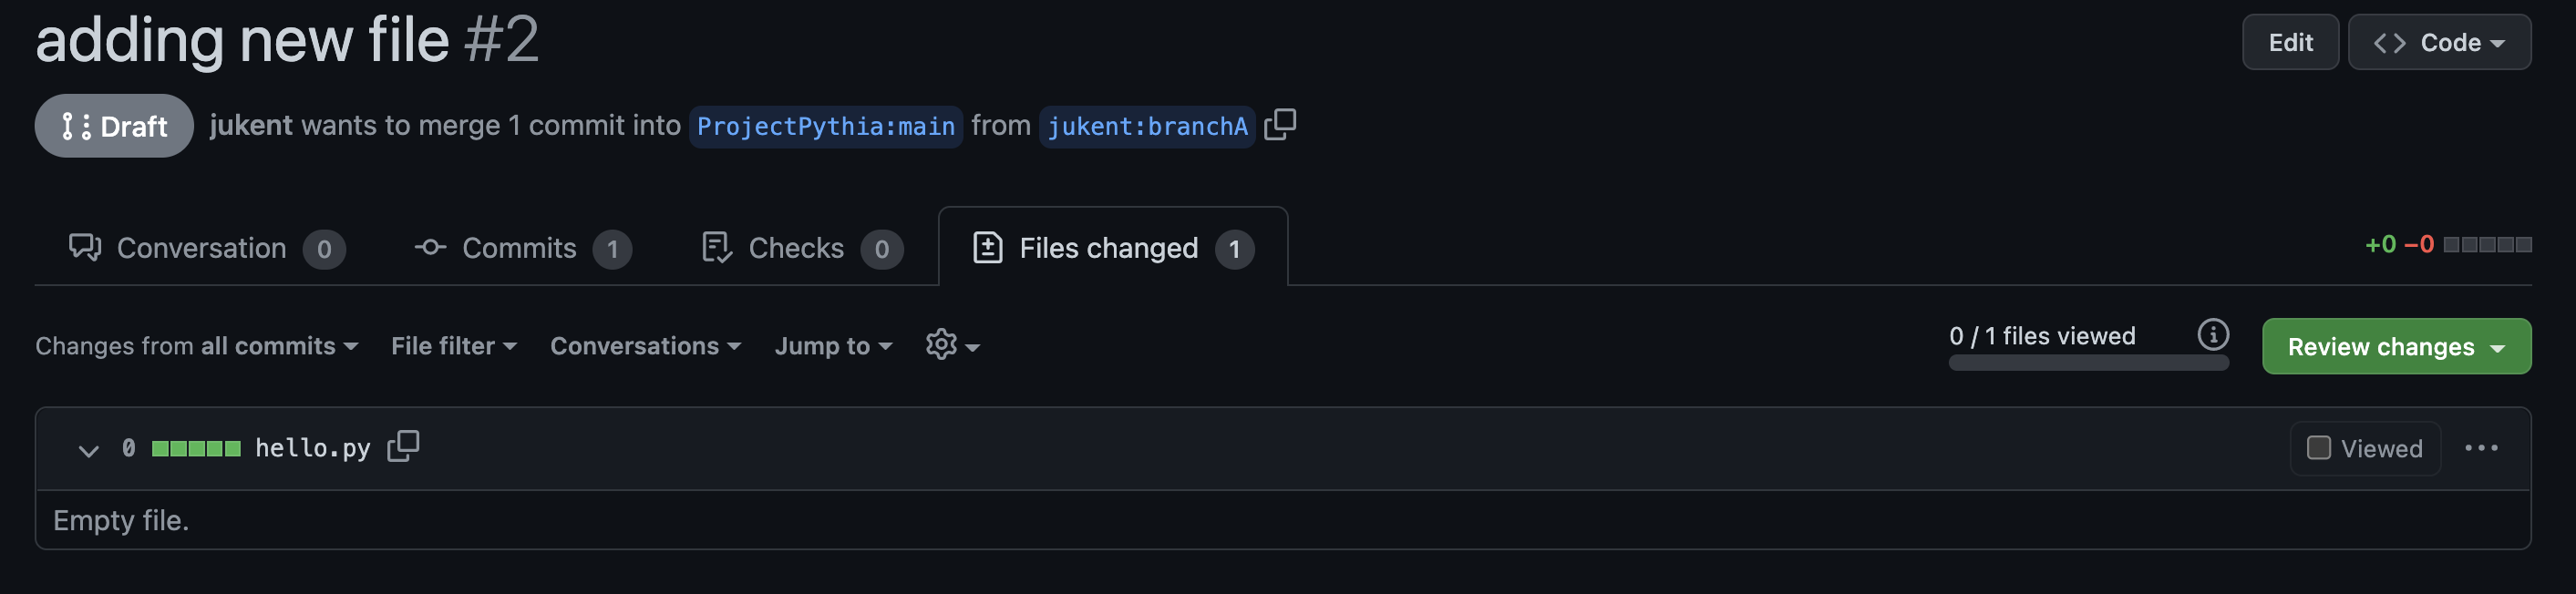The image size is (2576, 594).
Task: Check the Viewed checkbox
Action: (x=2318, y=448)
